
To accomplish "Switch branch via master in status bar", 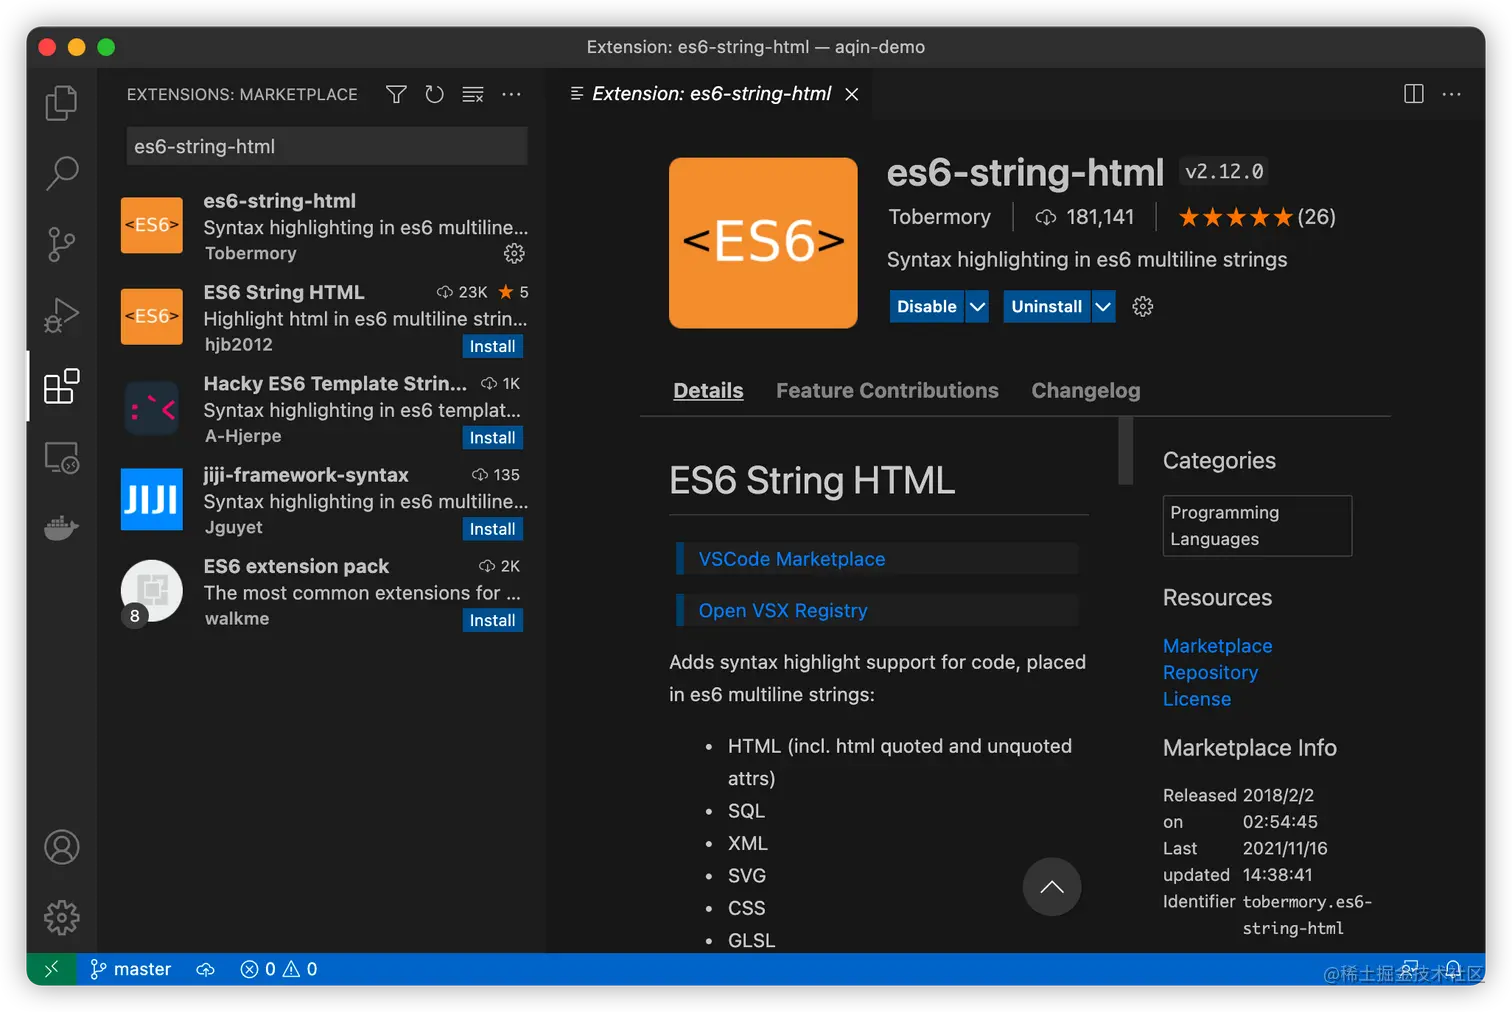I will click(x=131, y=969).
